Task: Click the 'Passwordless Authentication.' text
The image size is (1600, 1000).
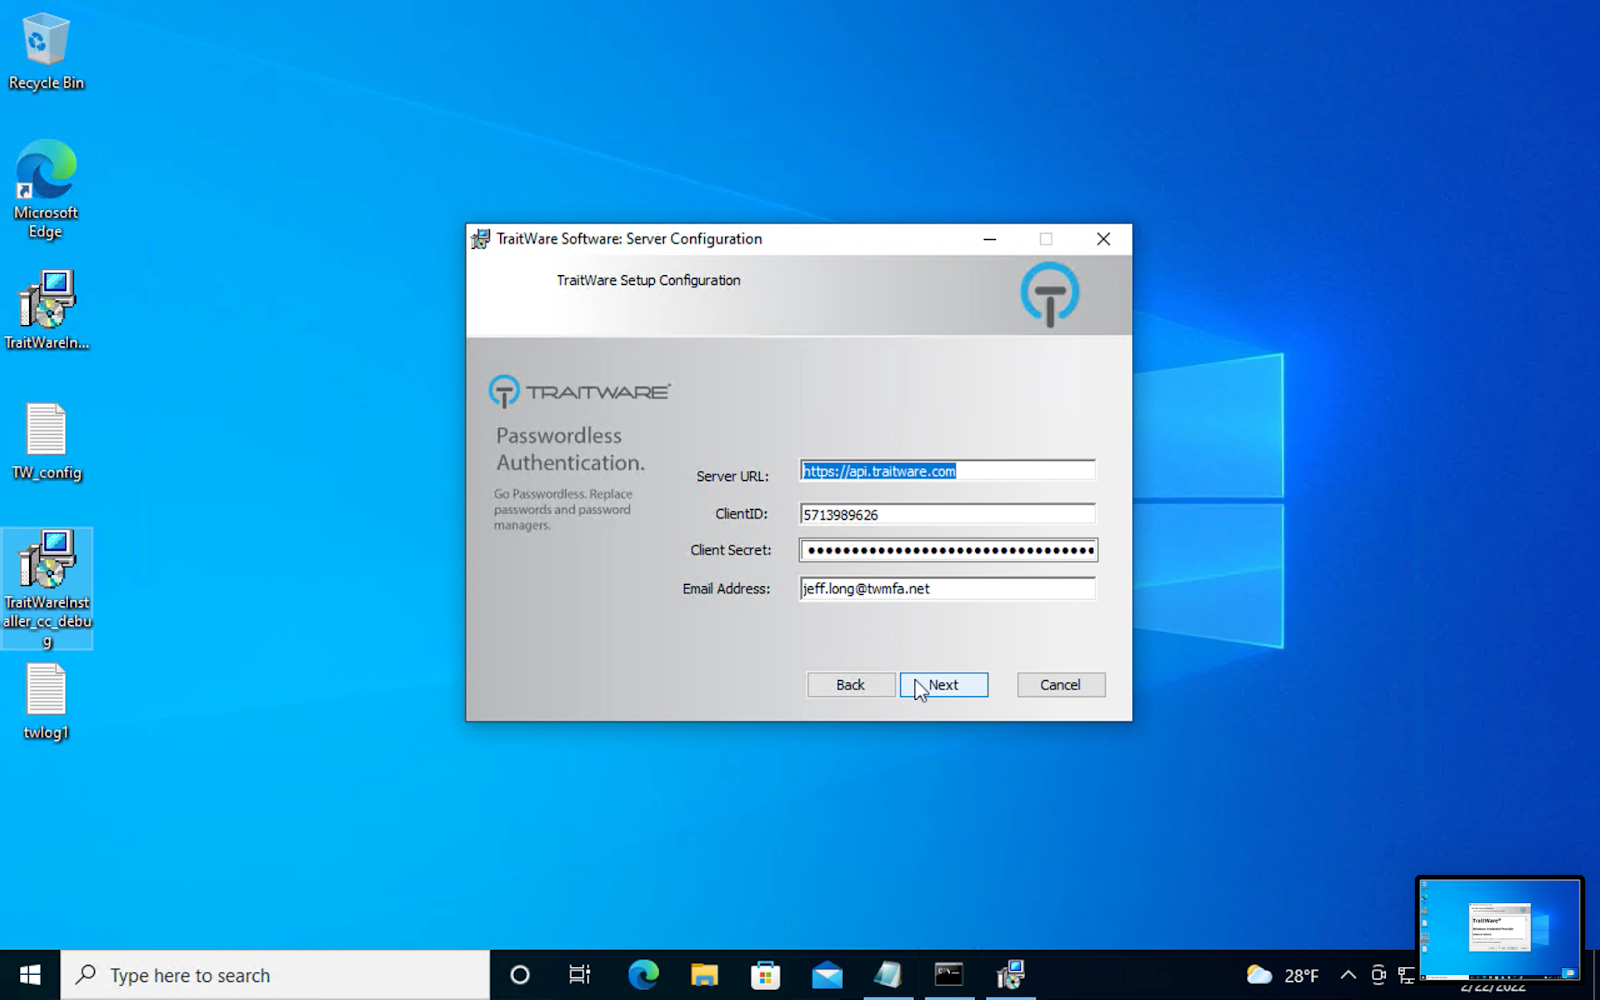Action: pyautogui.click(x=570, y=449)
